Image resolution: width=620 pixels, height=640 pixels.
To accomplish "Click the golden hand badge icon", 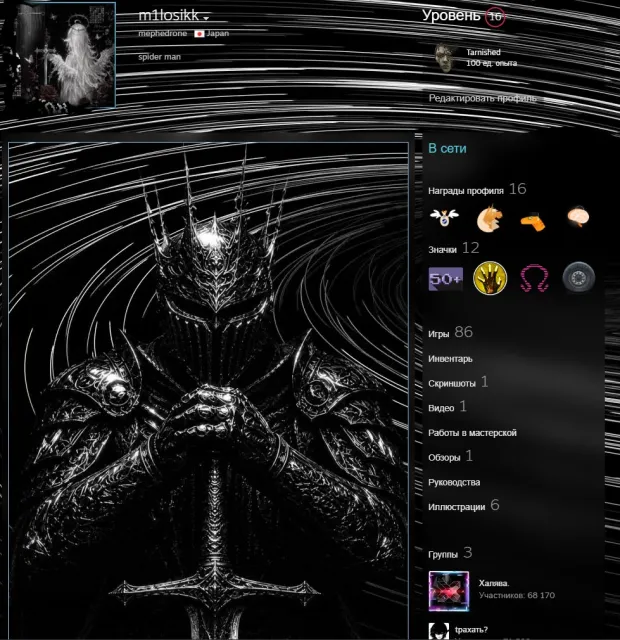I will click(490, 278).
